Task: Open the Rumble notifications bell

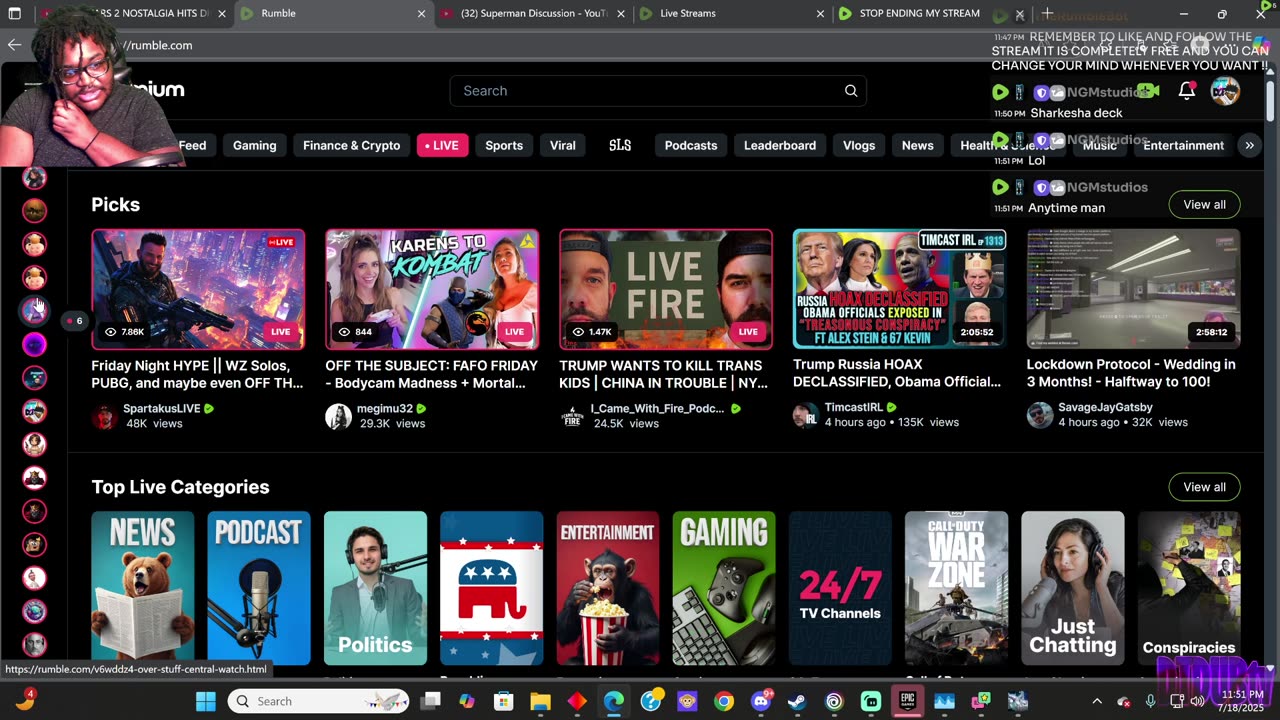Action: [x=1187, y=91]
